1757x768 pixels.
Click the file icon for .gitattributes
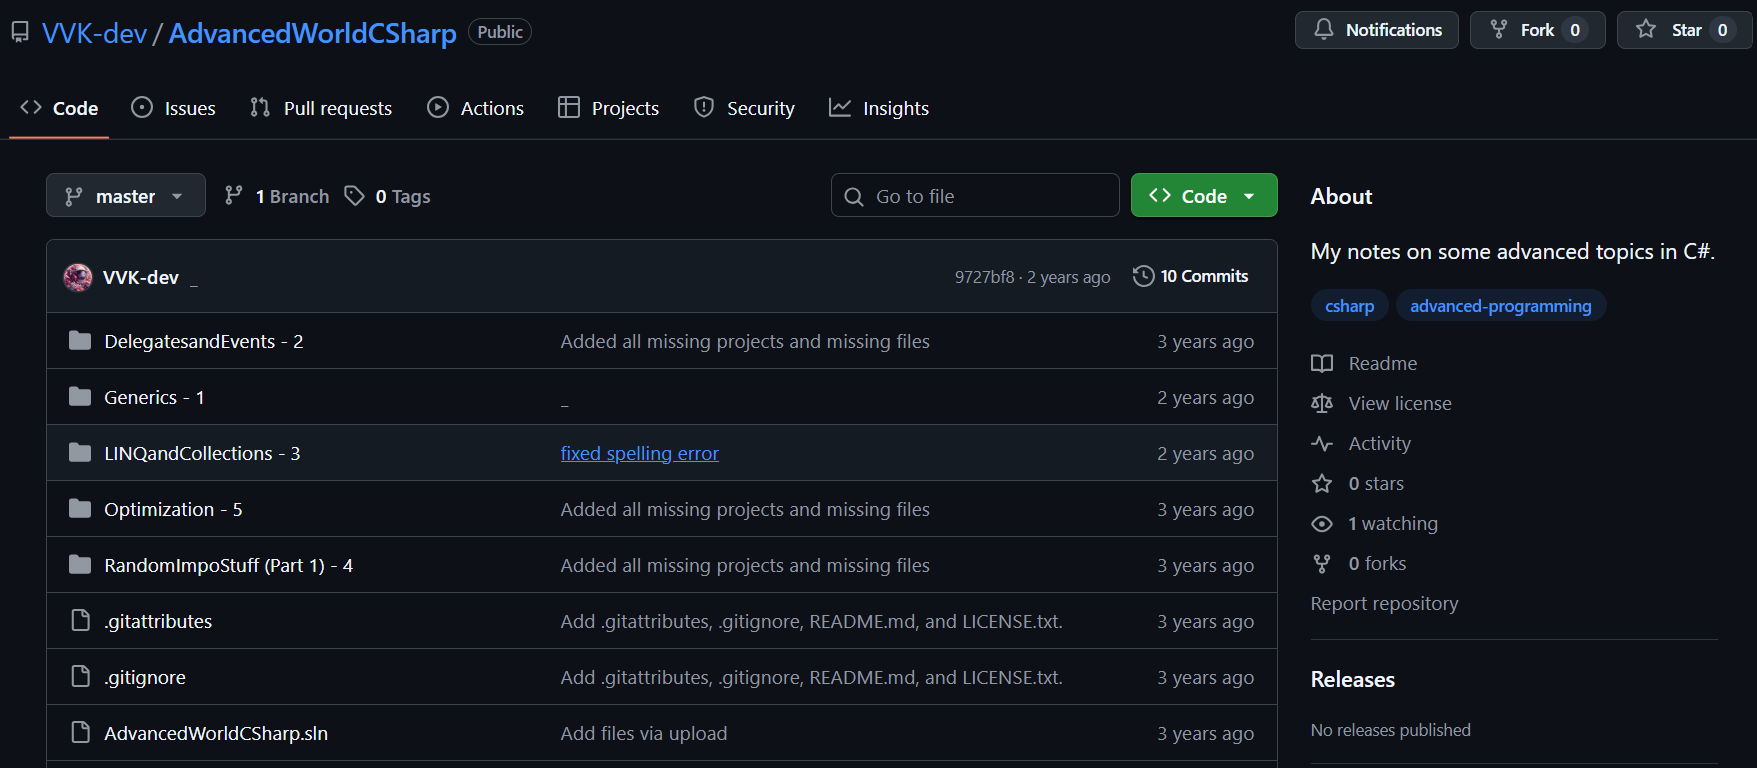coord(80,621)
